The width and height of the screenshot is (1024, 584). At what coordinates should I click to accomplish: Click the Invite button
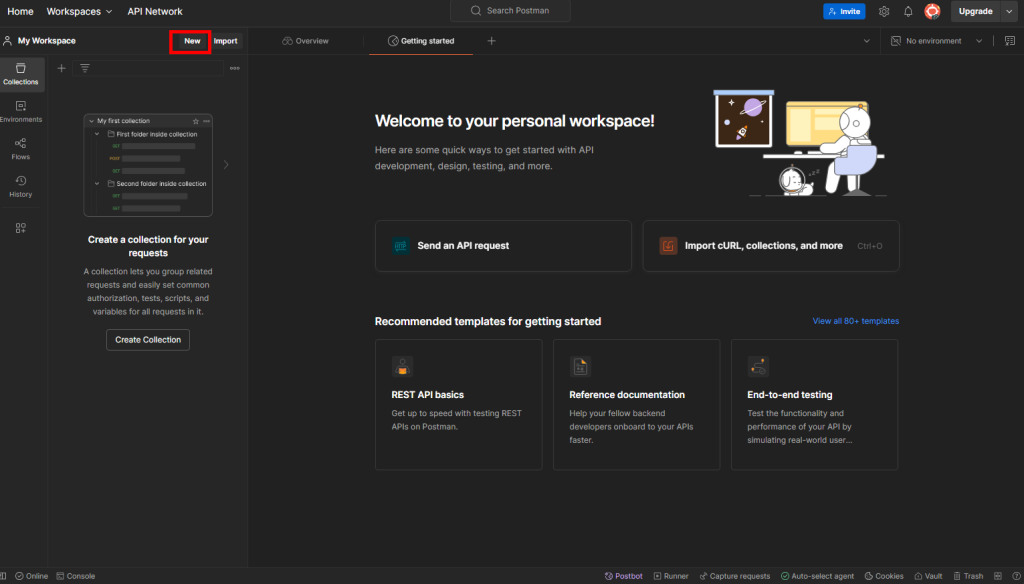click(844, 11)
